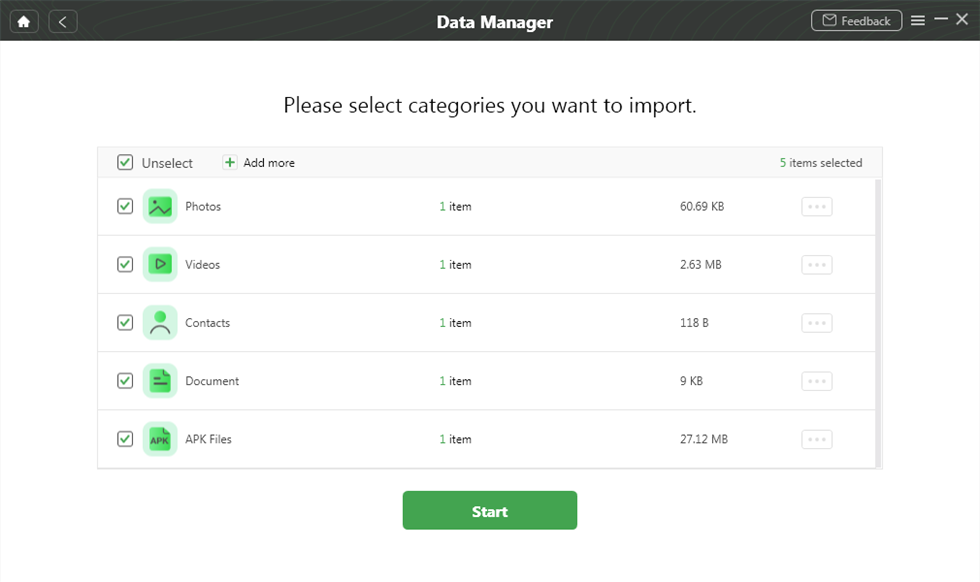Select the Document row label
Screen dimensions: 980x582
(x=212, y=381)
